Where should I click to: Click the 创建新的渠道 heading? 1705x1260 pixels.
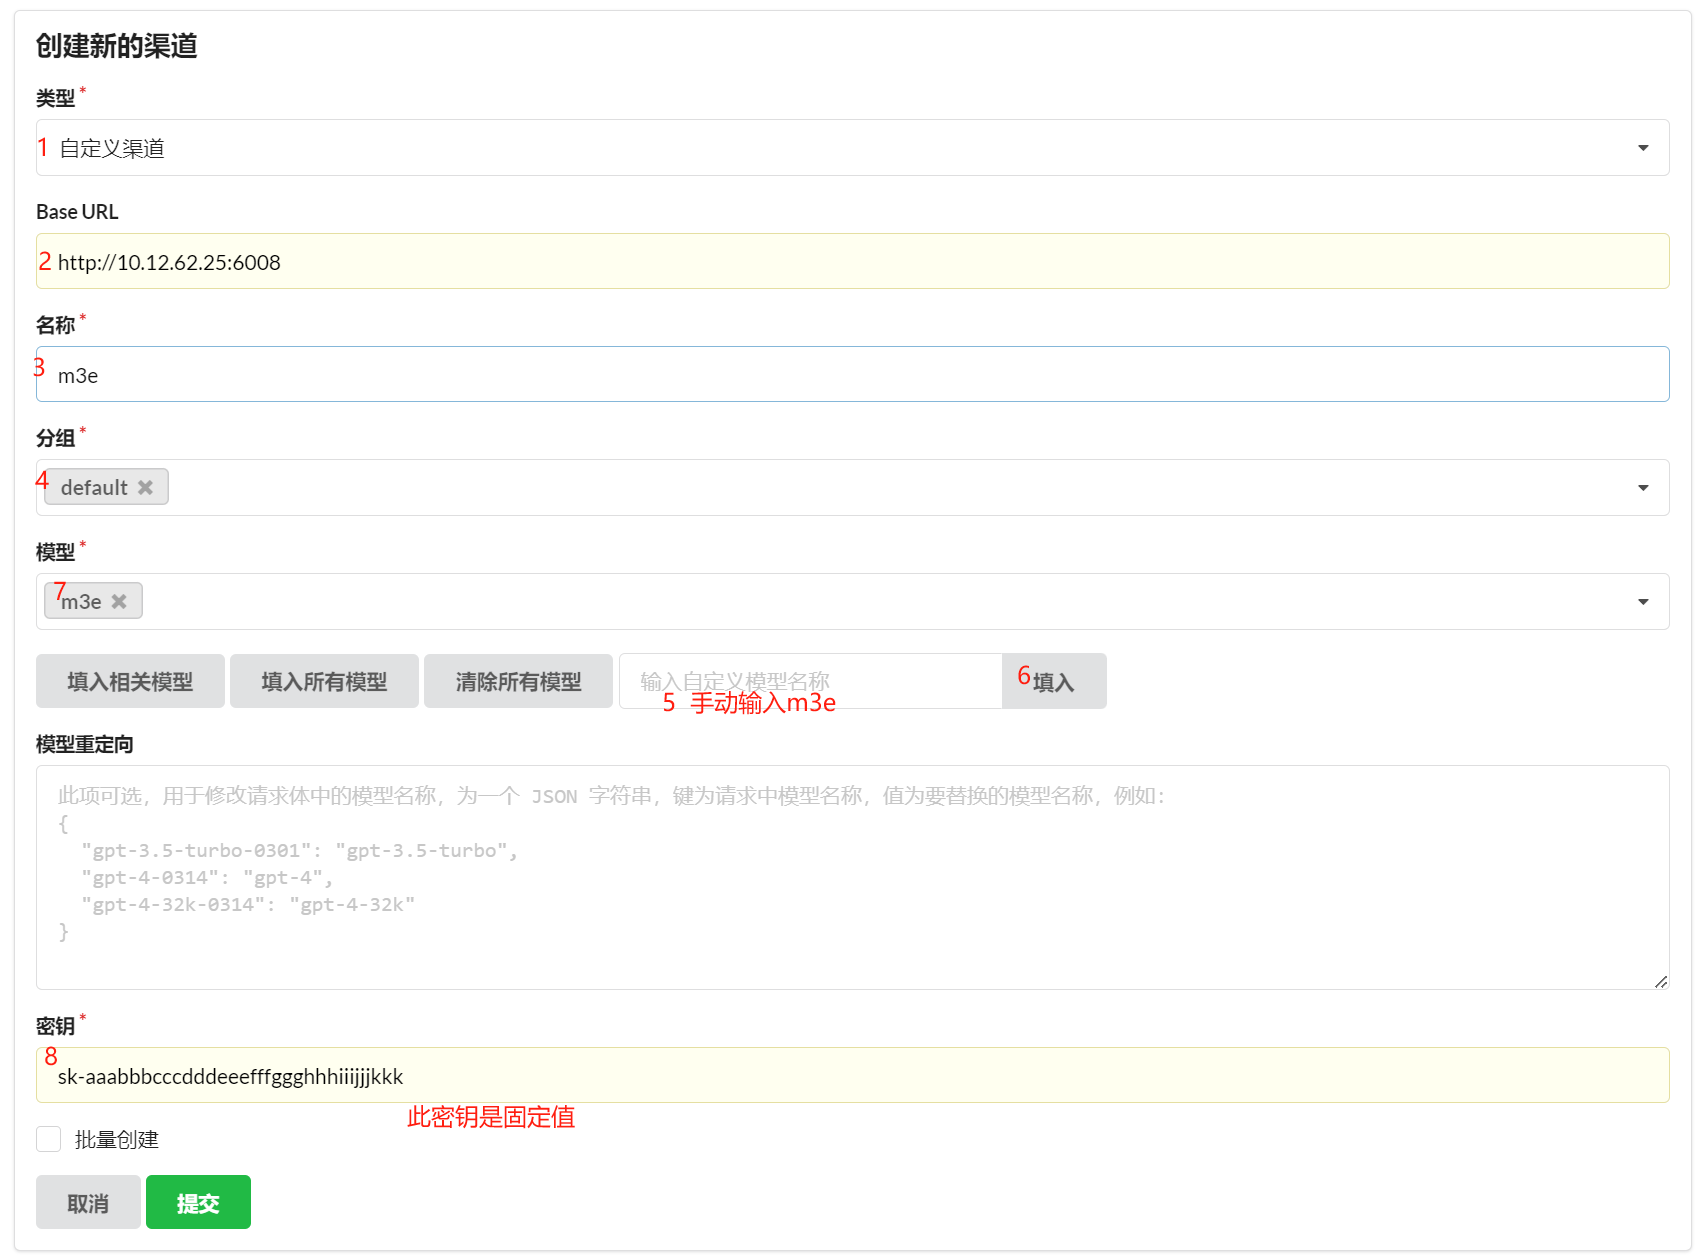[x=117, y=46]
